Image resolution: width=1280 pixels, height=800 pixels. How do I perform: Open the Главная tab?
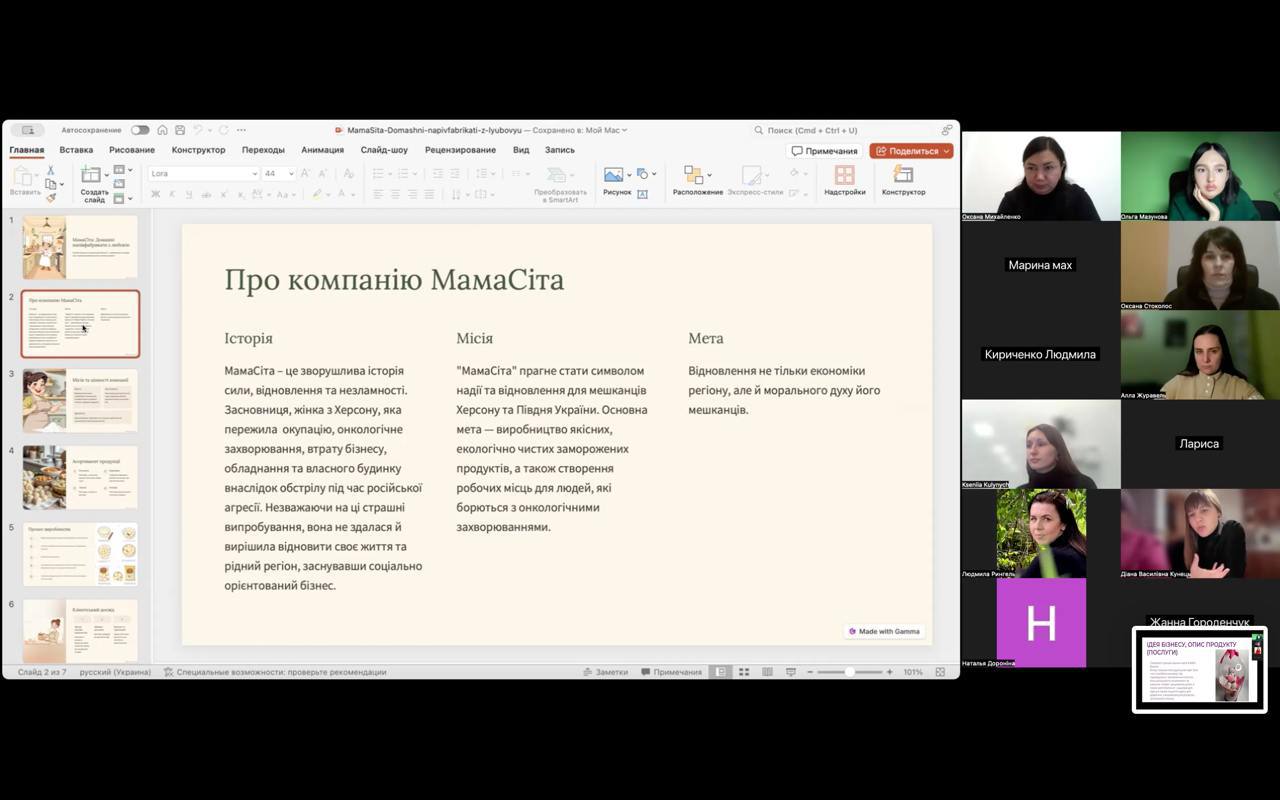tap(27, 150)
